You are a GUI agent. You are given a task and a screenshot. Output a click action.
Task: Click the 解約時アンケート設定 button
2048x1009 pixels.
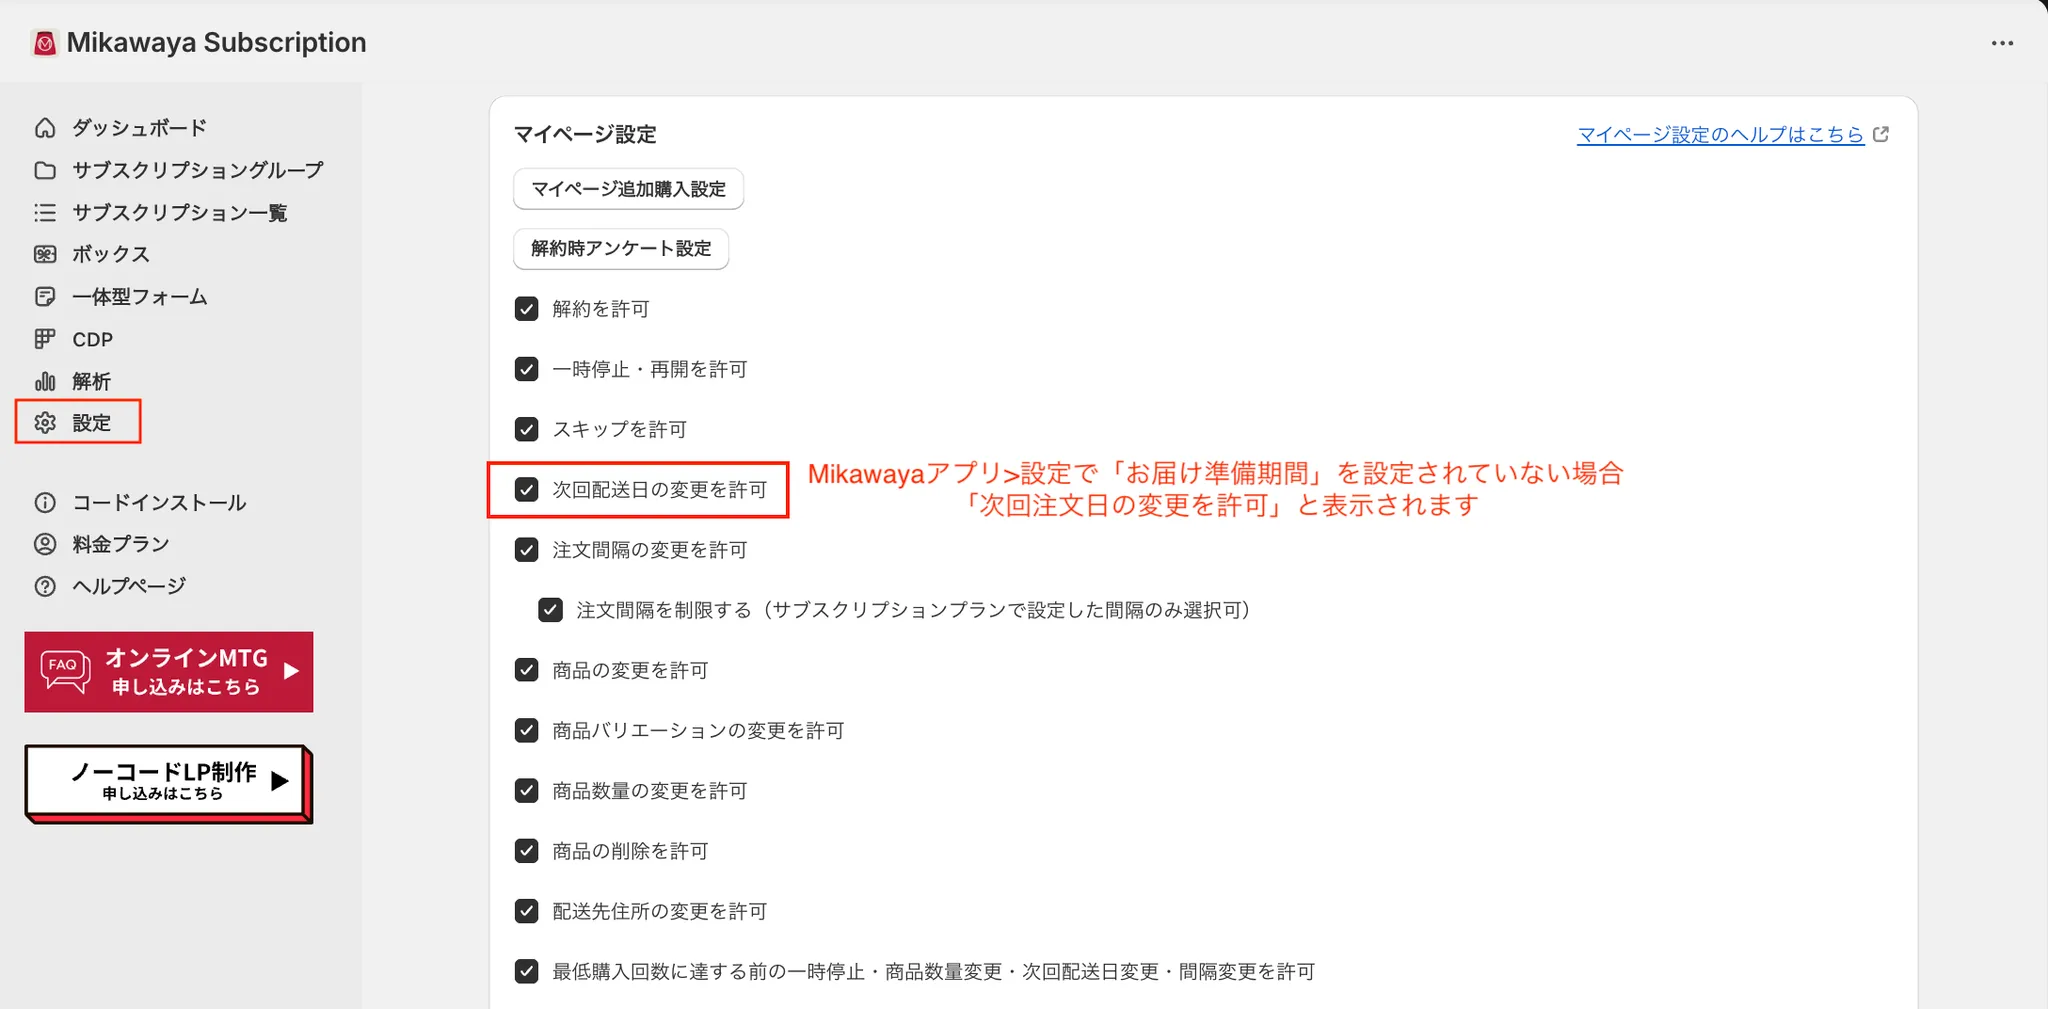pos(621,248)
